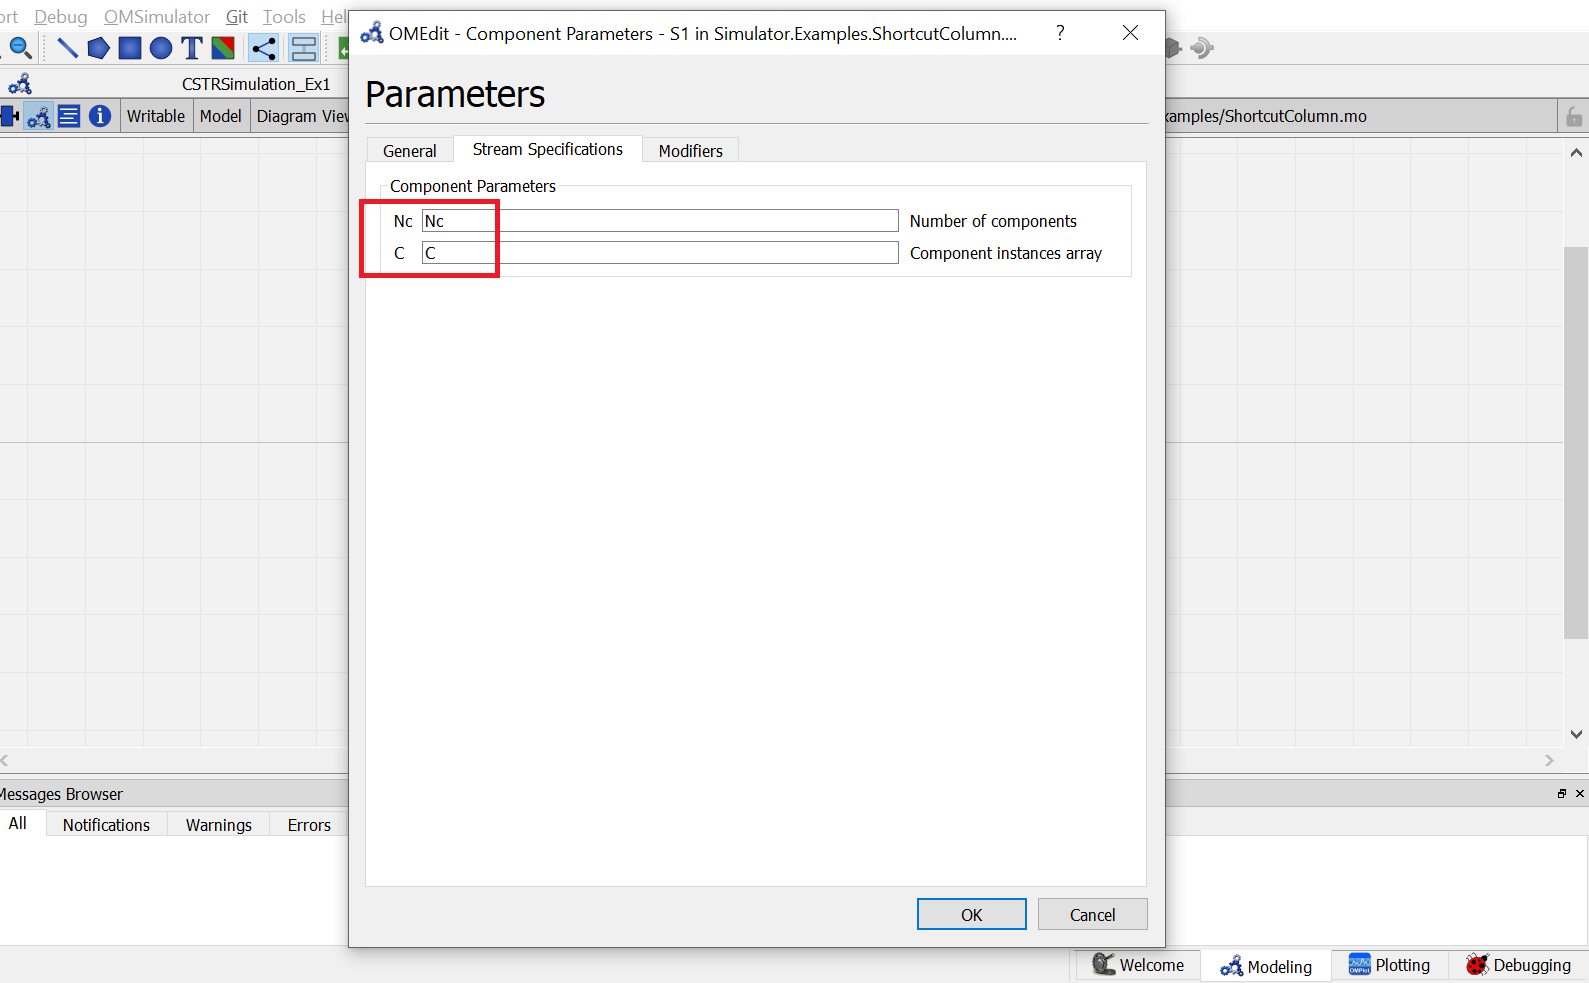The height and width of the screenshot is (983, 1589).
Task: Show Warnings messages tab
Action: click(219, 825)
